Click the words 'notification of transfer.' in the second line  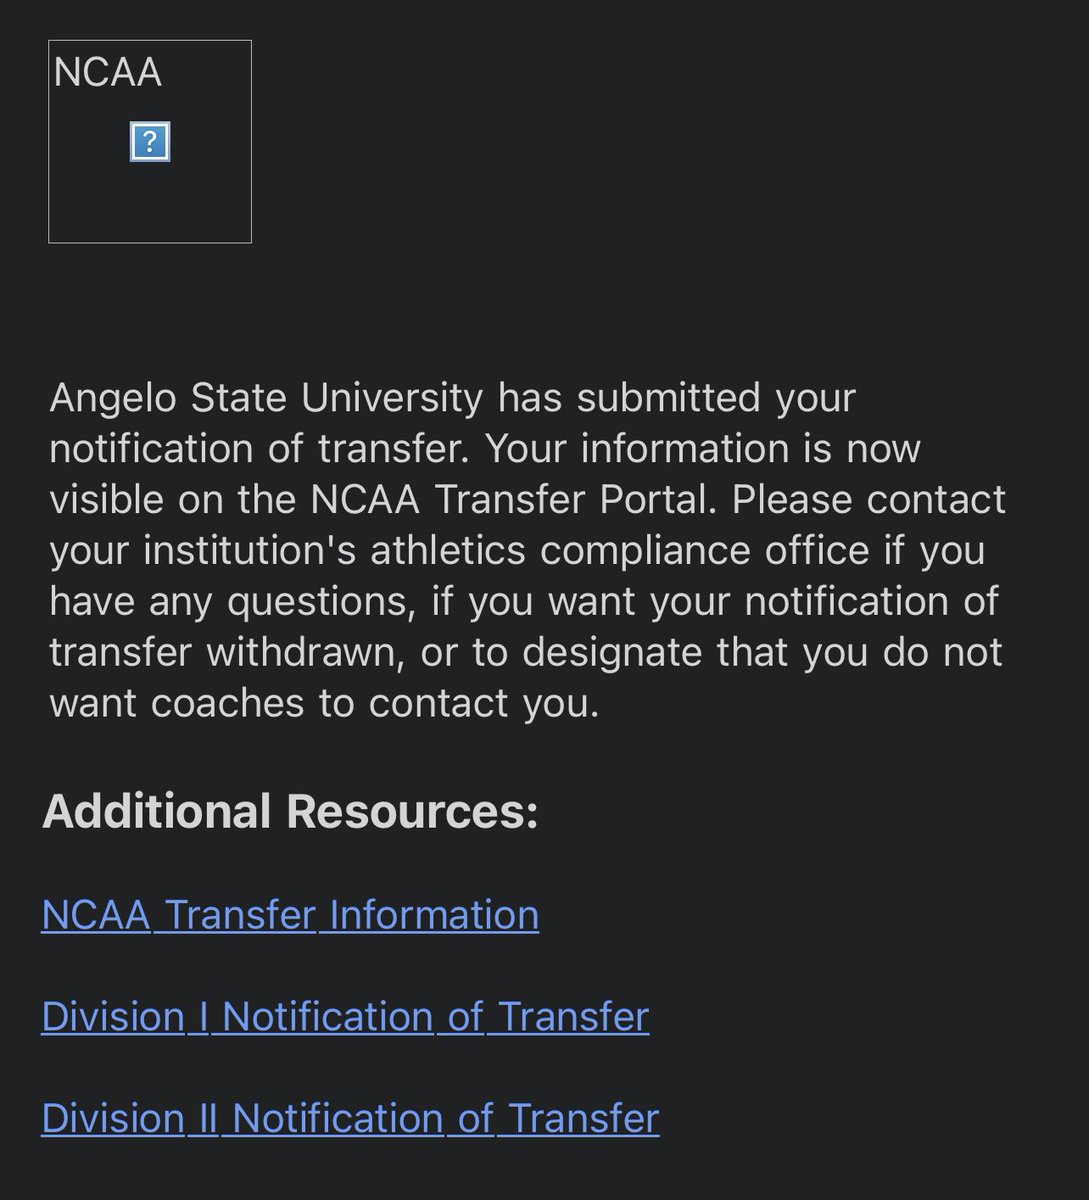[x=259, y=449]
